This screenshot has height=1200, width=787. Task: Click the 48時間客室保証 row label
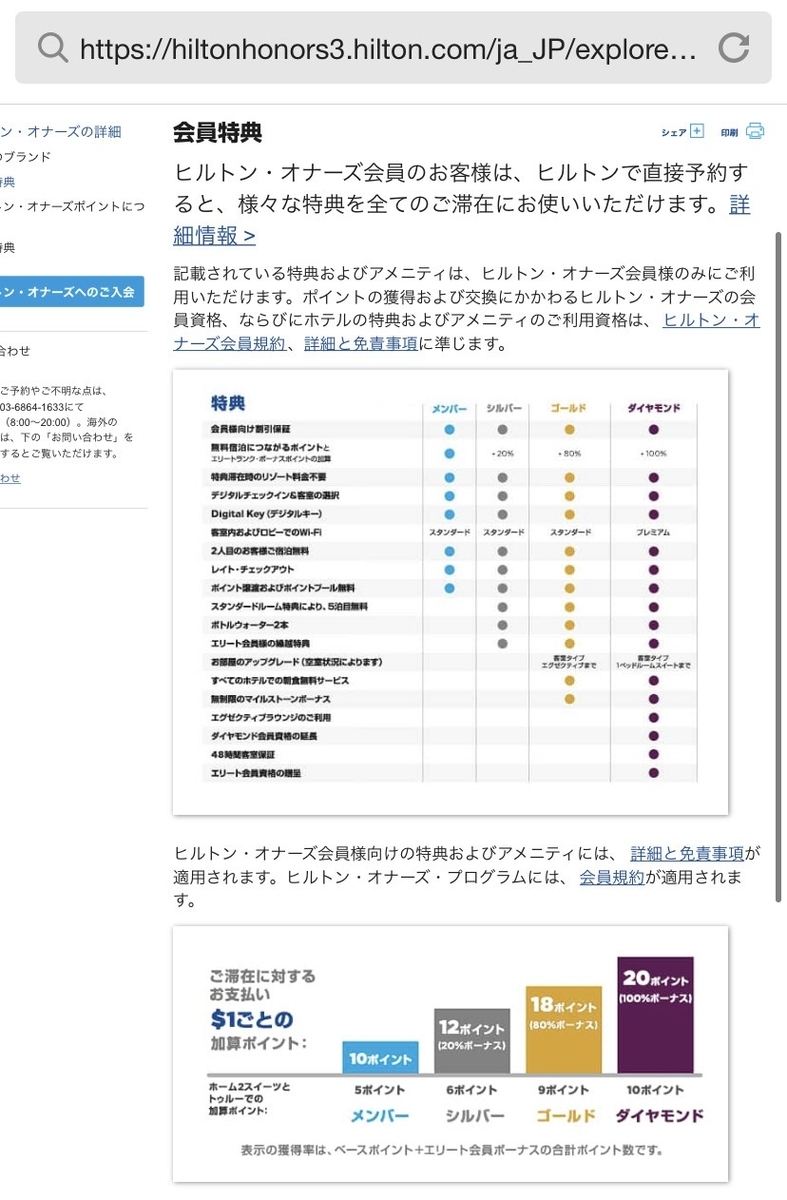pyautogui.click(x=242, y=755)
